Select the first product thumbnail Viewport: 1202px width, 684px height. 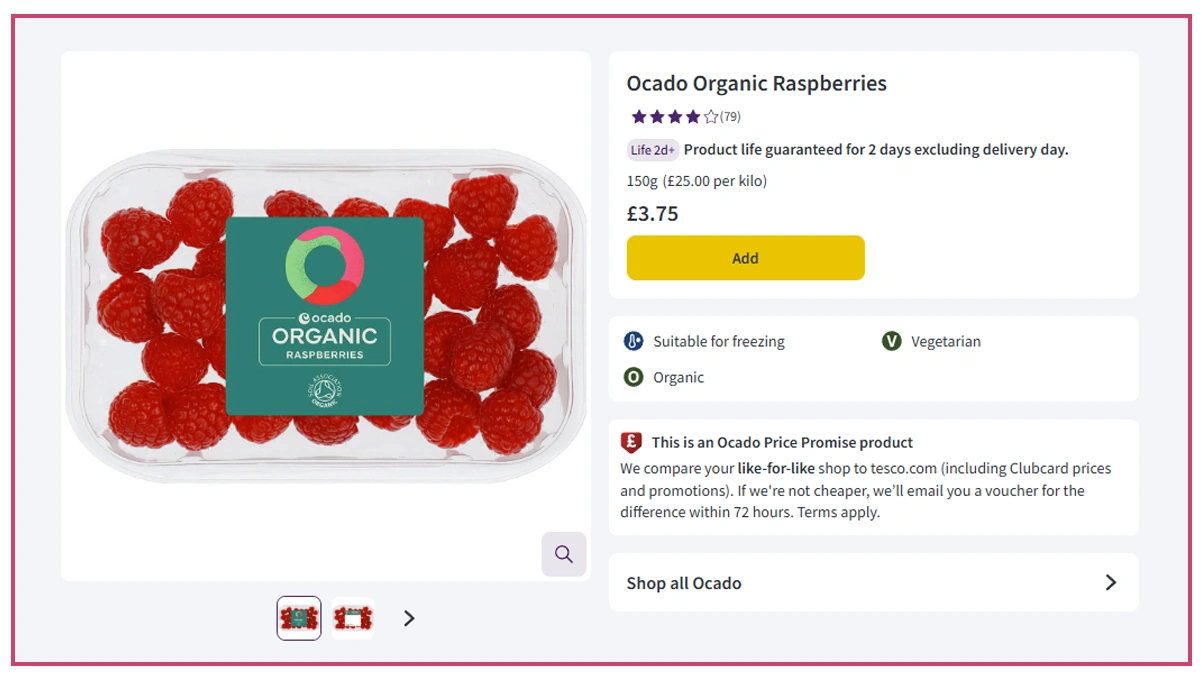coord(299,618)
